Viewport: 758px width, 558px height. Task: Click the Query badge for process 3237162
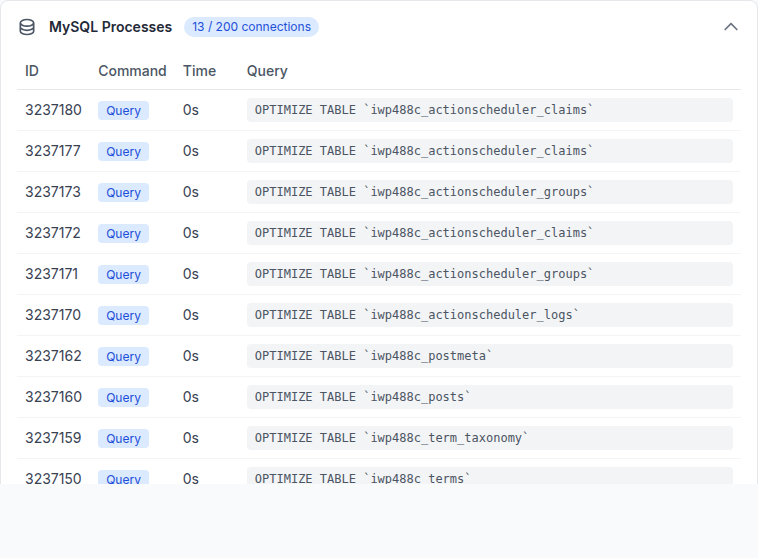123,356
